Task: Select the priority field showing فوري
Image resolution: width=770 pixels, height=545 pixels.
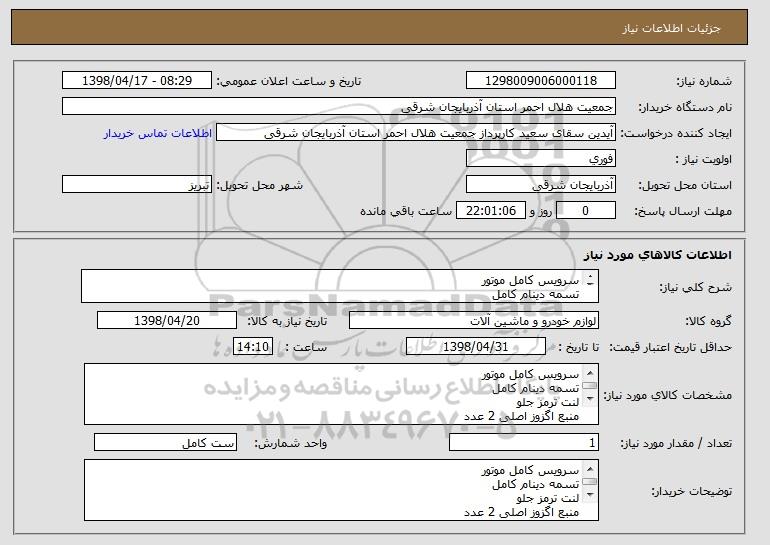Action: 541,159
